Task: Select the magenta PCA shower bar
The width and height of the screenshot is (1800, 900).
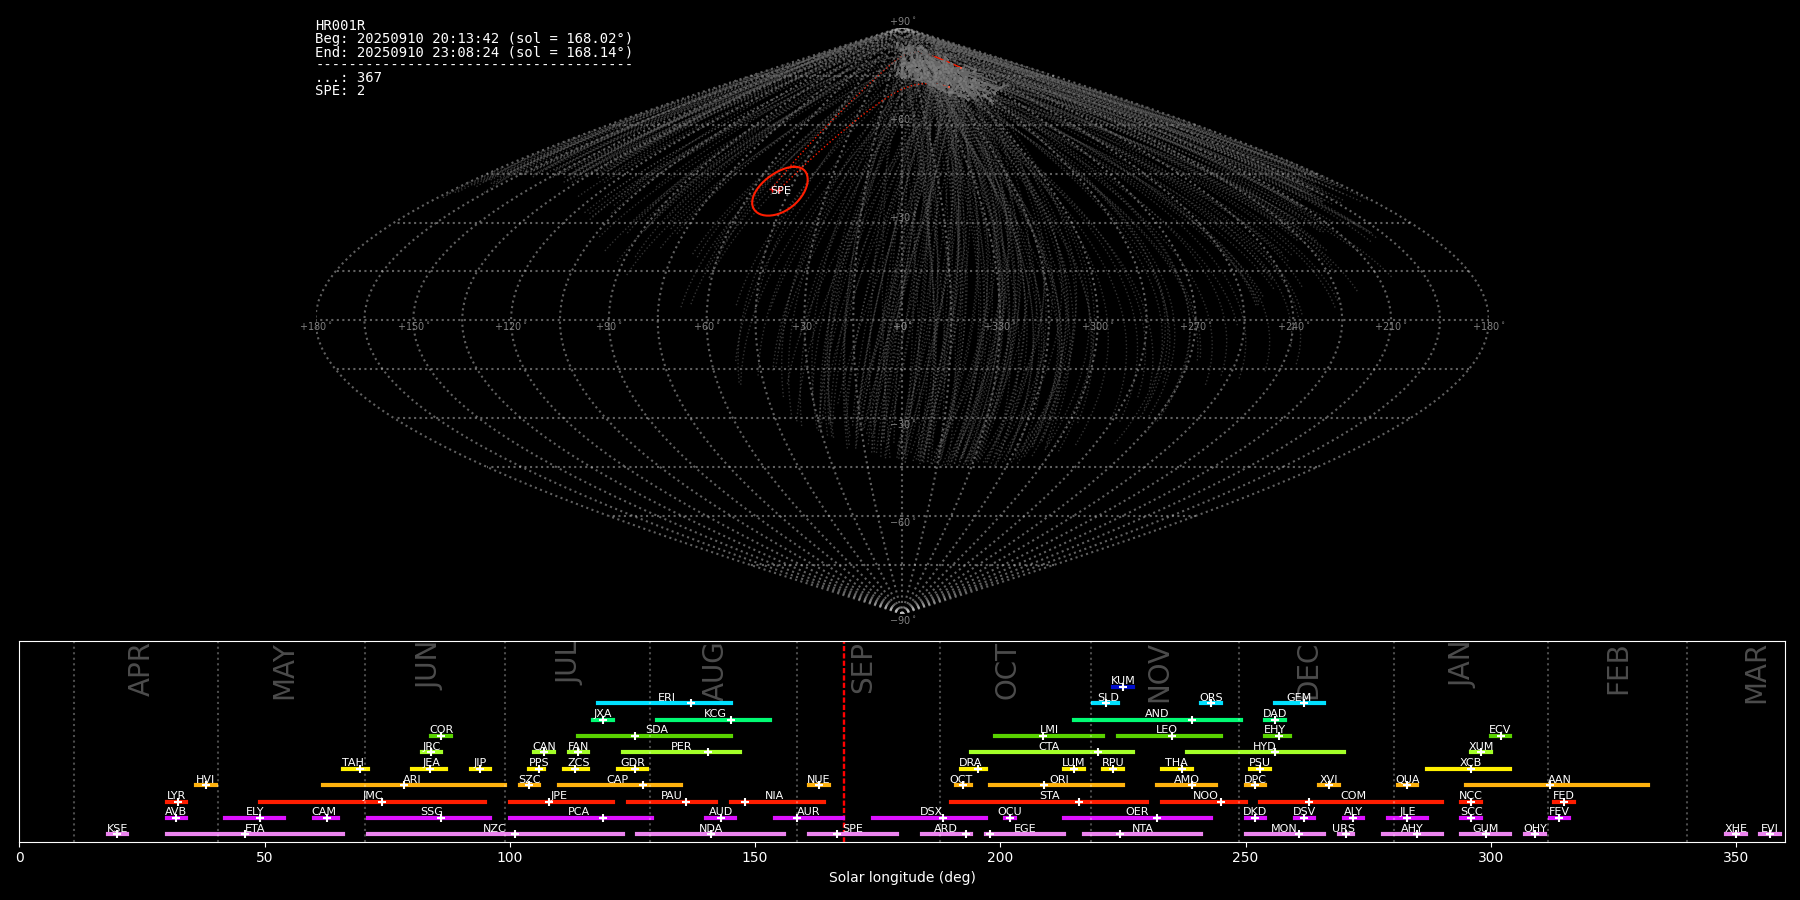Action: pyautogui.click(x=580, y=818)
